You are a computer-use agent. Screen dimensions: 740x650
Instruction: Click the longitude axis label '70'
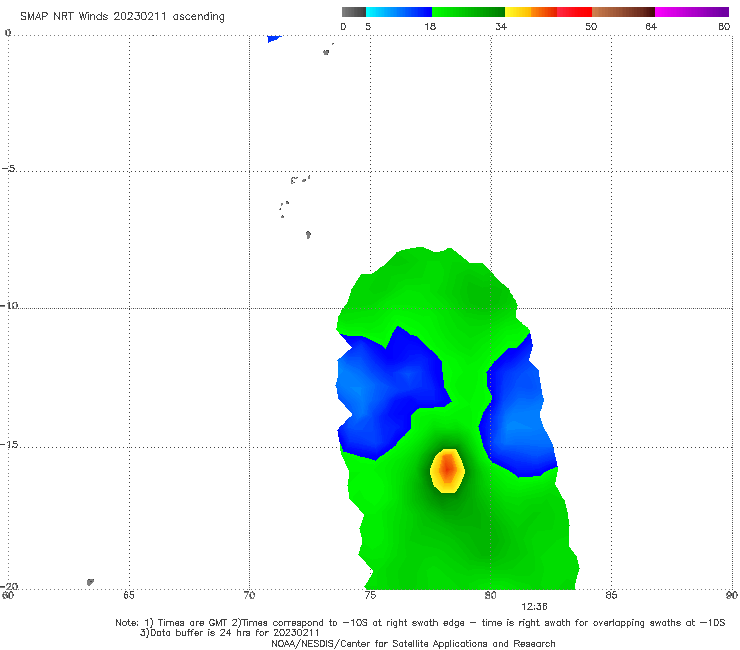(249, 595)
